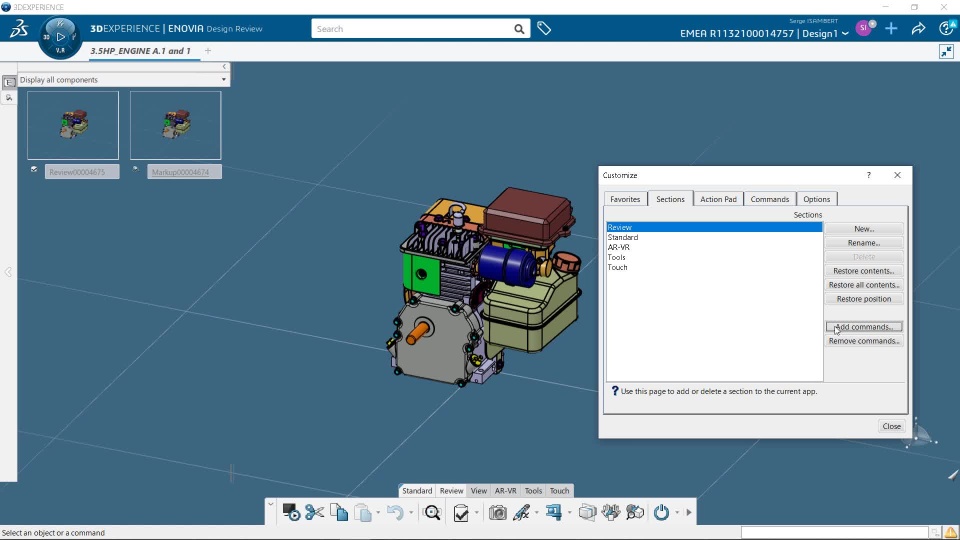960x540 pixels.
Task: Click the sectioning cube icon in toolbar
Action: coord(587,512)
